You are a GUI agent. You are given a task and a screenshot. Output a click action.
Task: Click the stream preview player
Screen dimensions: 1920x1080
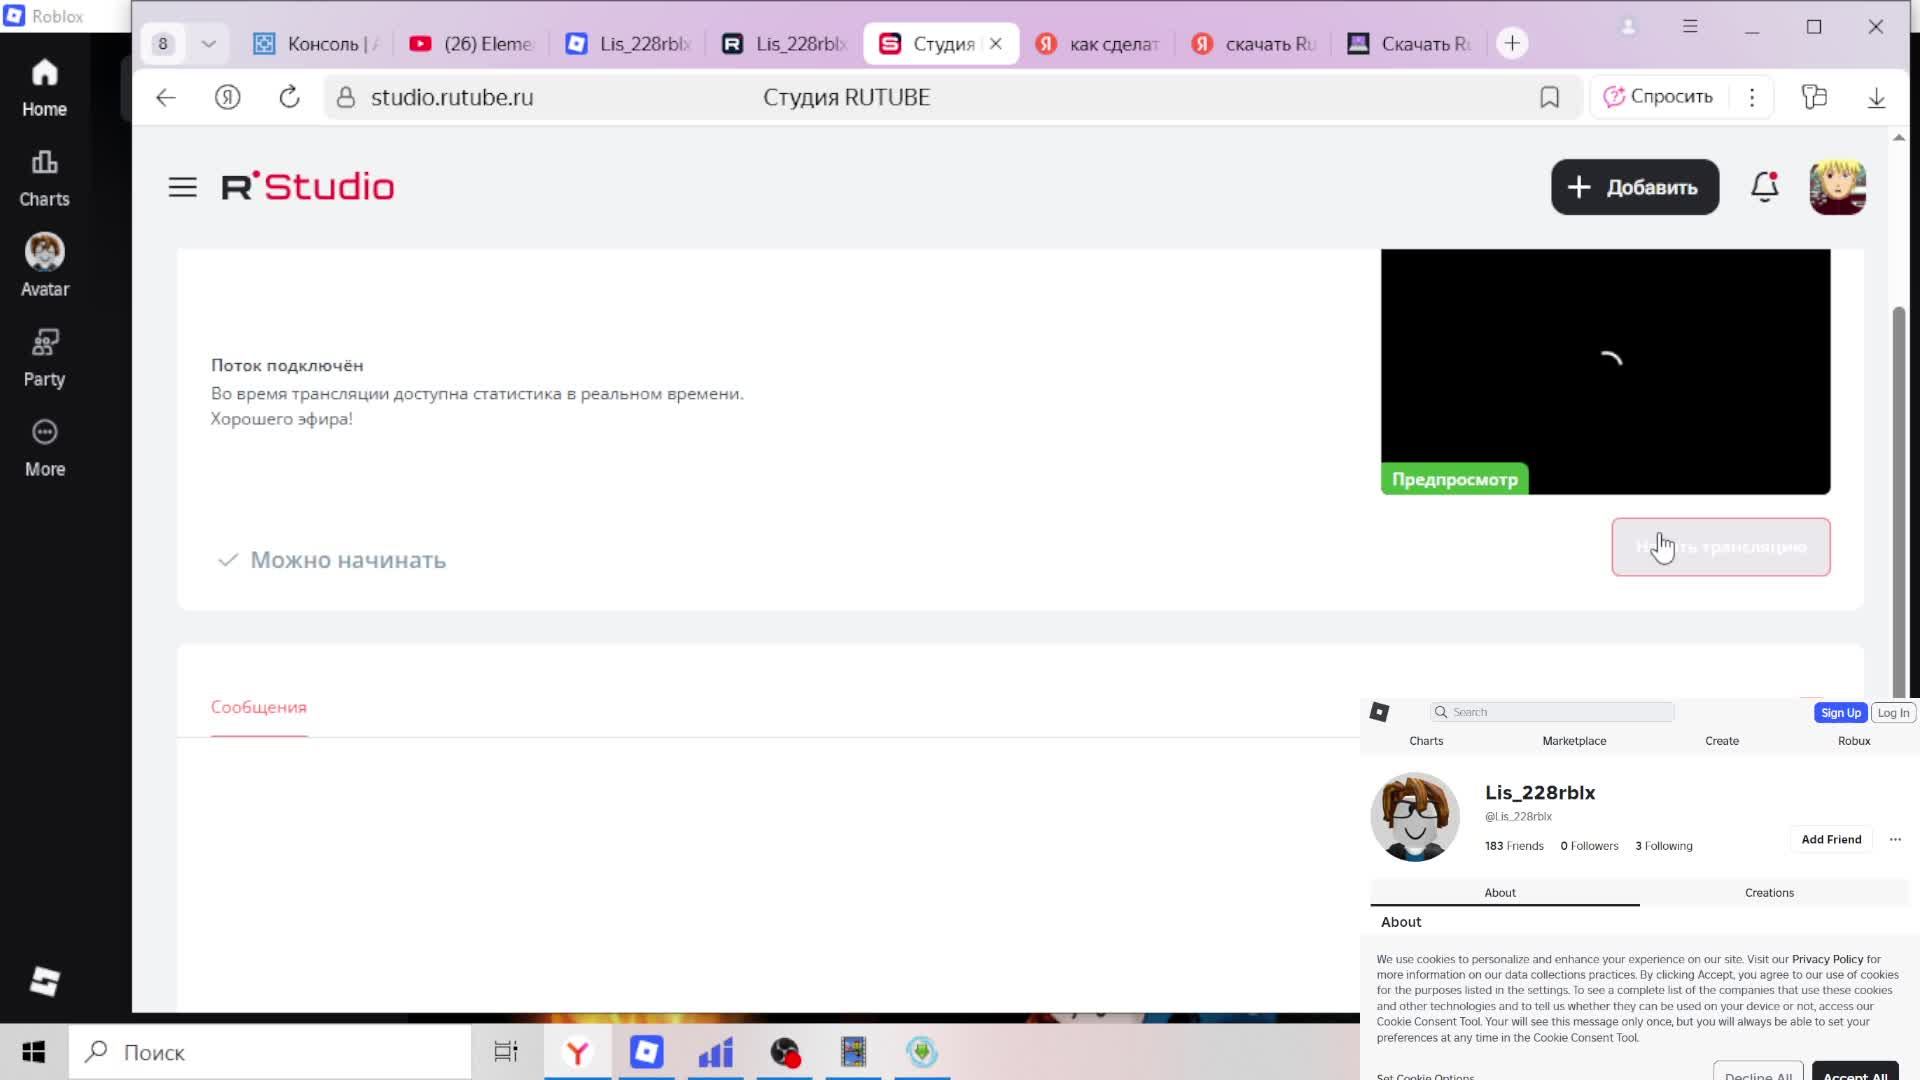click(x=1606, y=371)
